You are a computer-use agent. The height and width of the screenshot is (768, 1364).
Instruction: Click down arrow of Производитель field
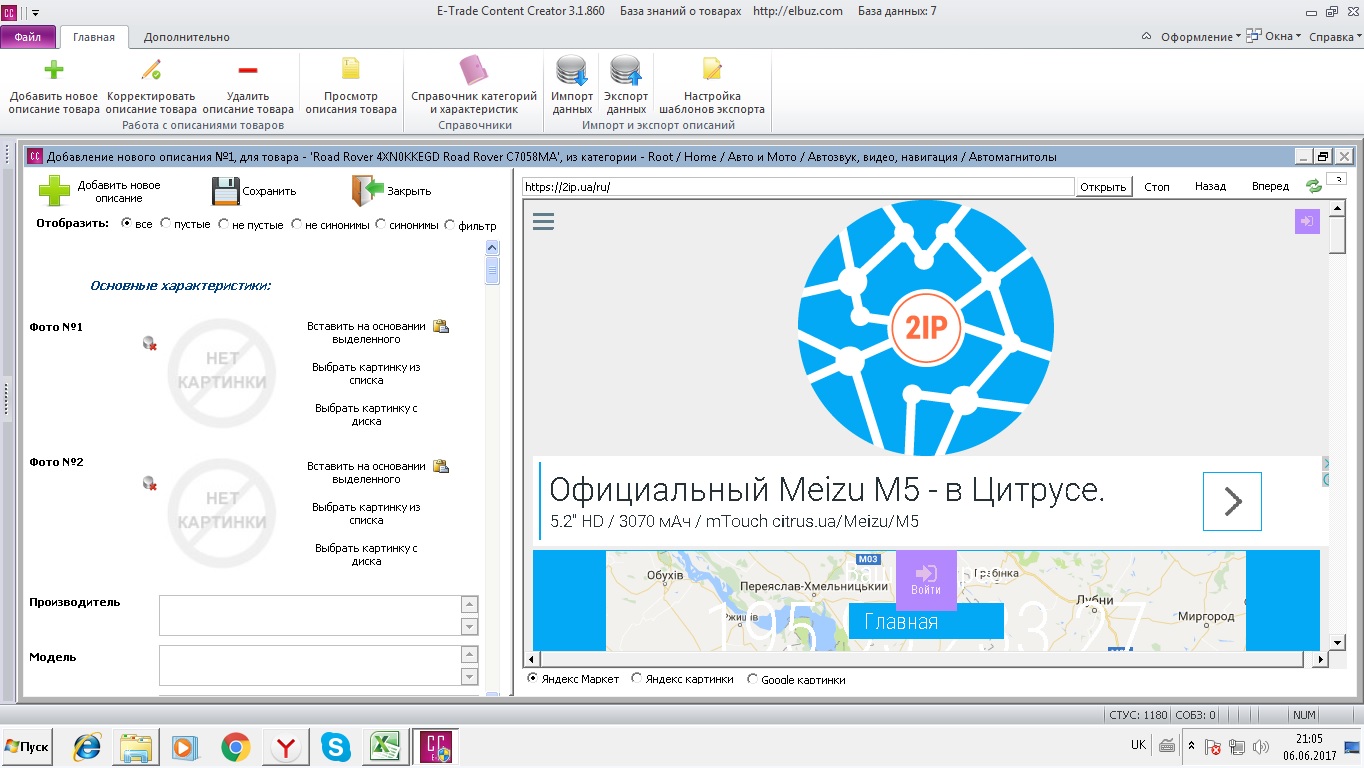pyautogui.click(x=469, y=626)
